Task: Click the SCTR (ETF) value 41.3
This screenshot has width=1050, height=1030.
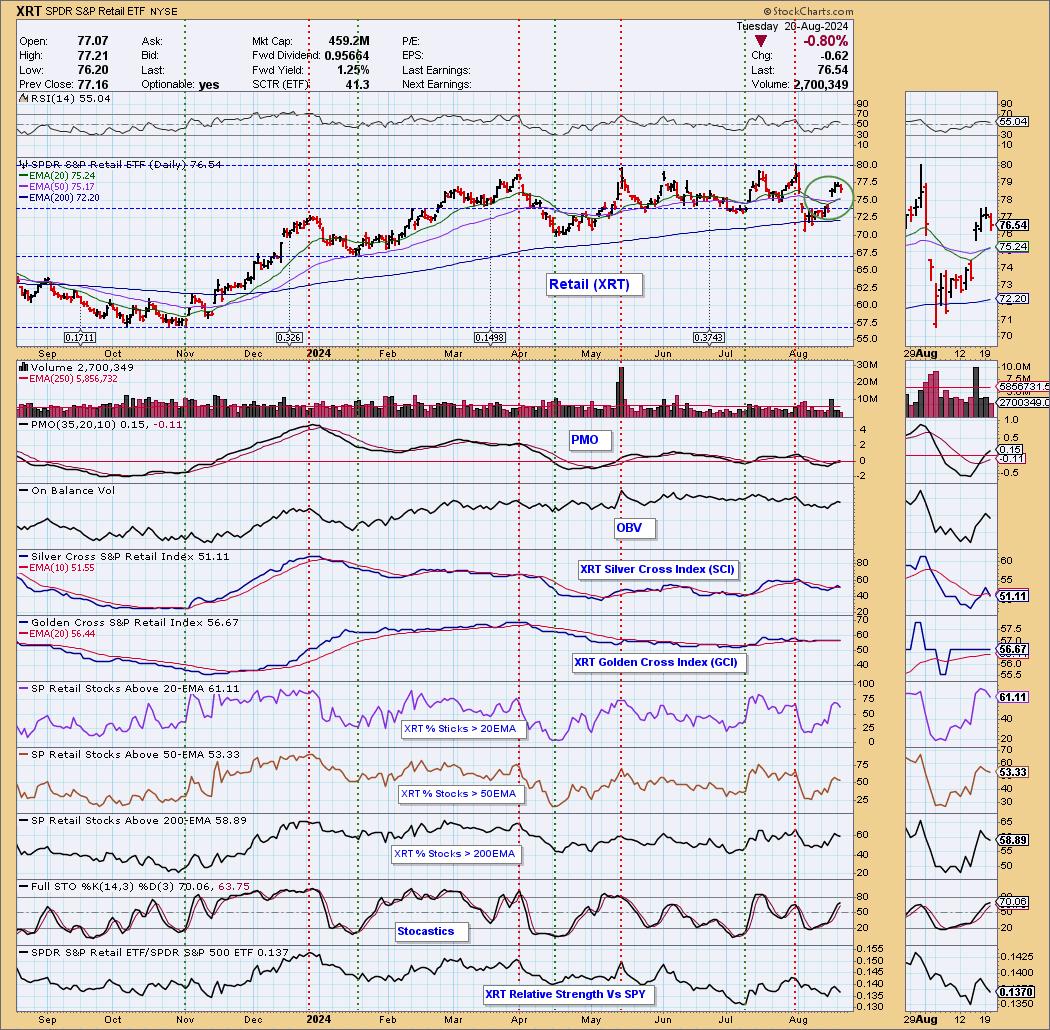Action: point(358,84)
